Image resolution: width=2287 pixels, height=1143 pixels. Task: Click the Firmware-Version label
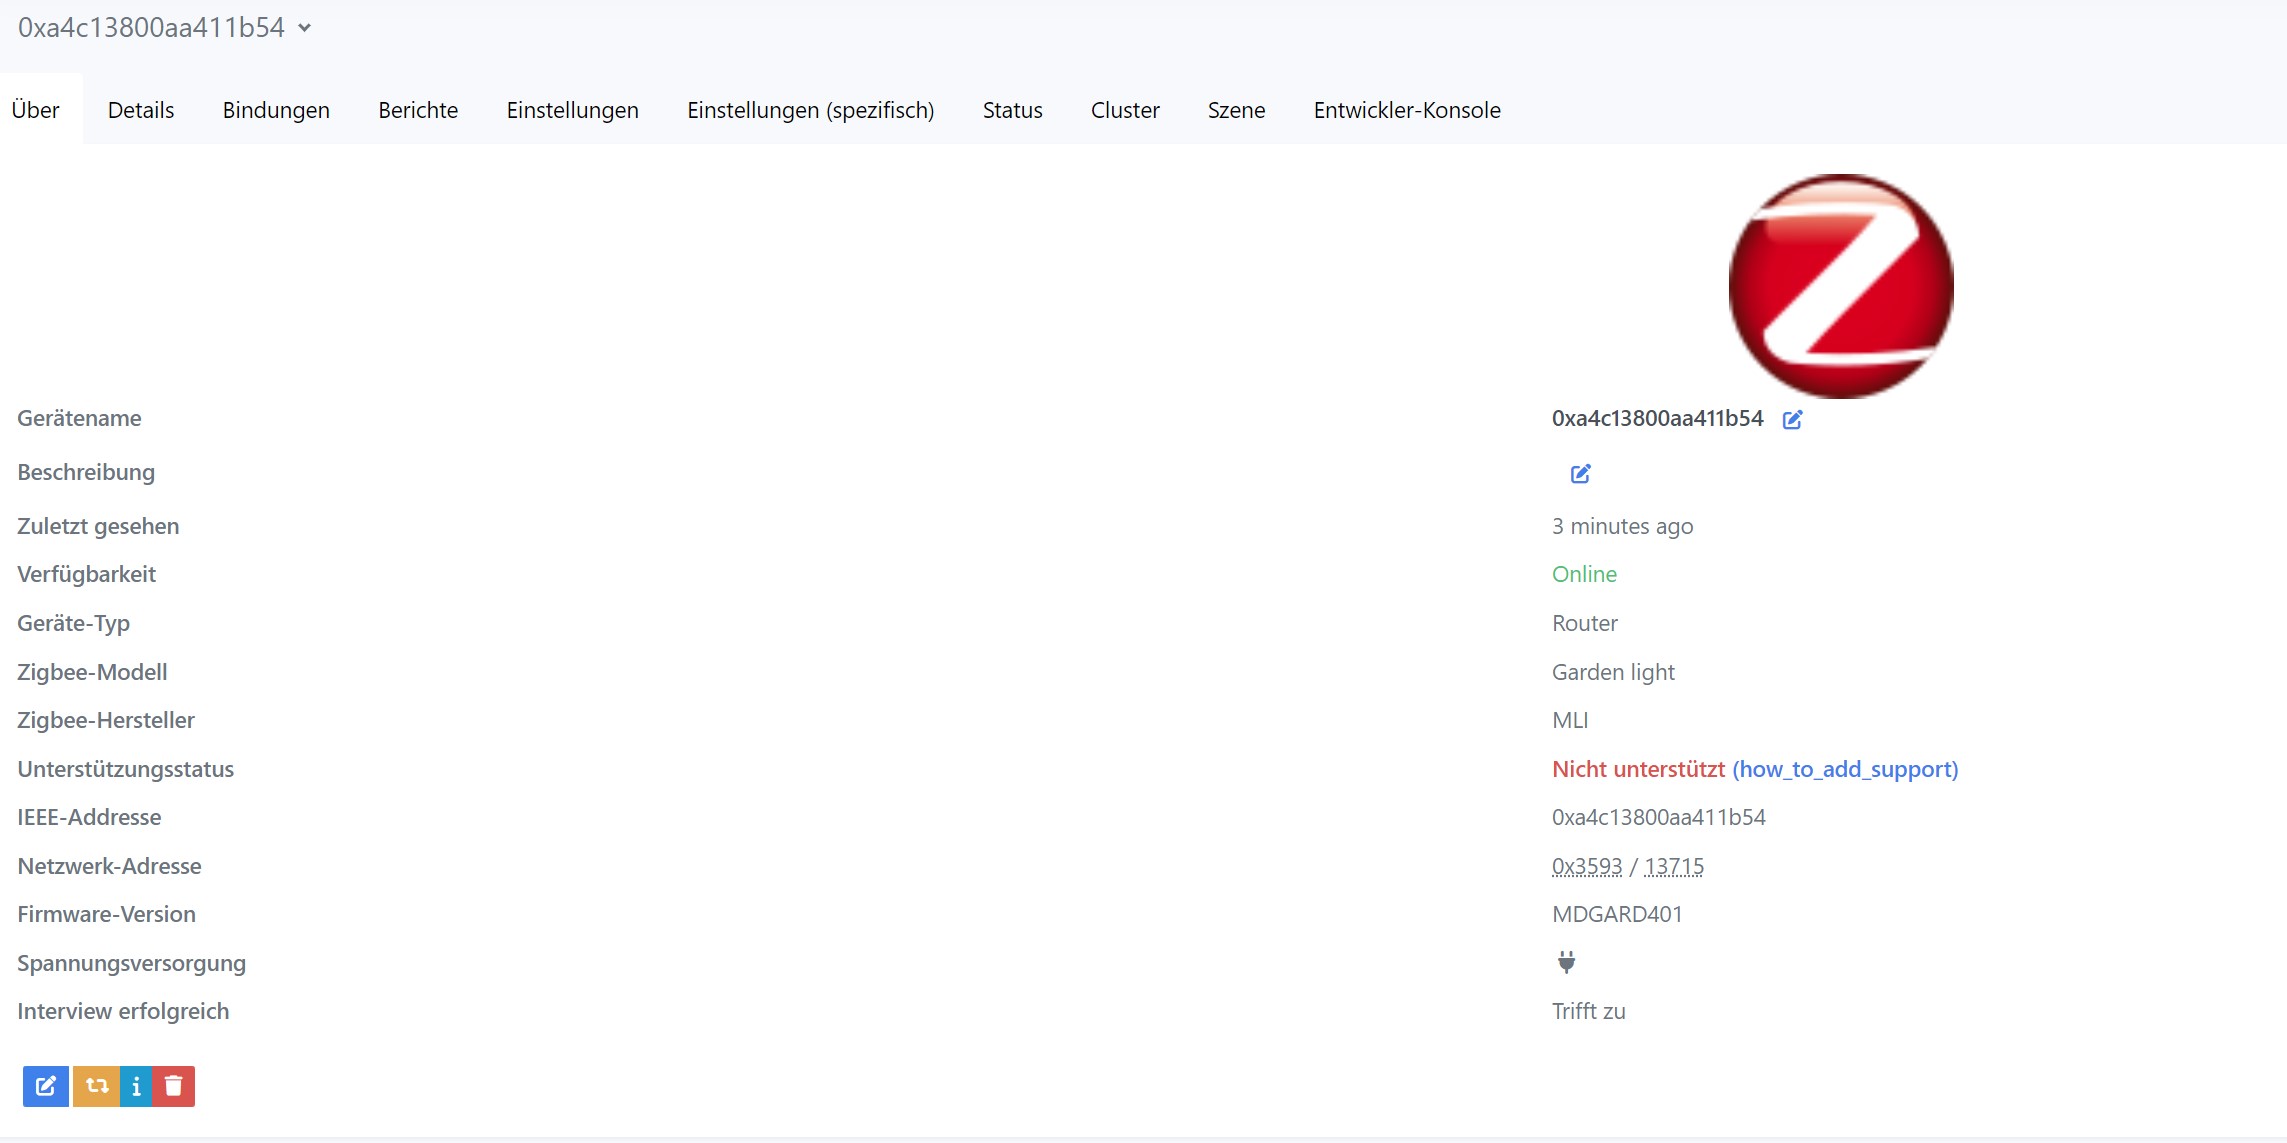click(106, 914)
